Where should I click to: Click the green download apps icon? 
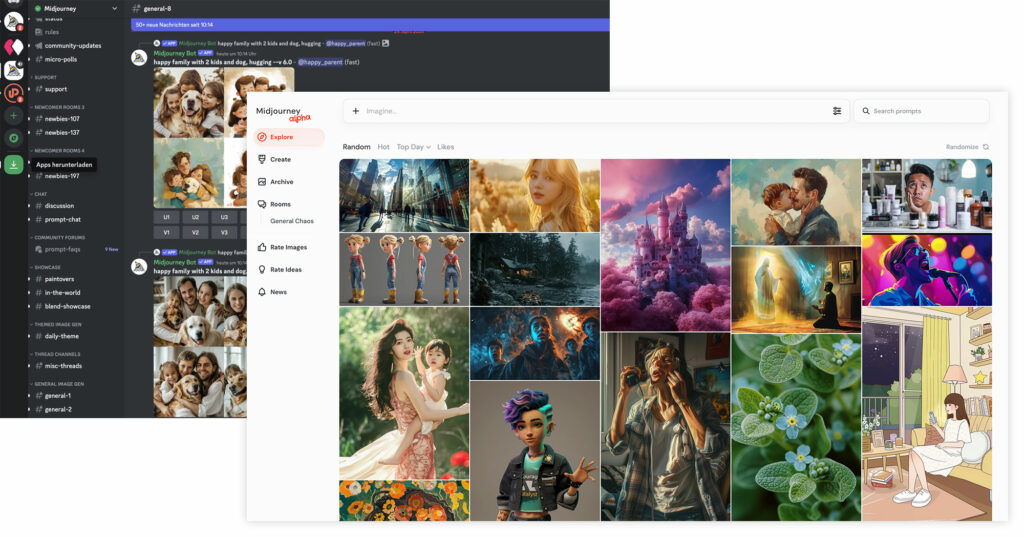(13, 165)
